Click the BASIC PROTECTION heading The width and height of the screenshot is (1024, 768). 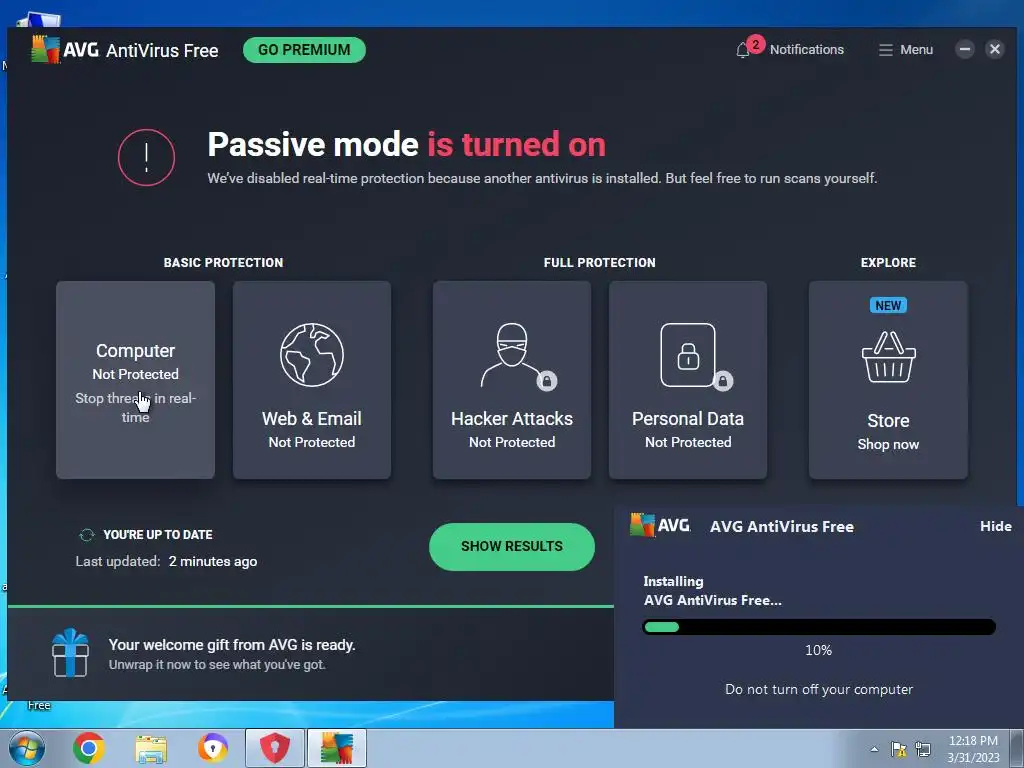[x=223, y=263]
